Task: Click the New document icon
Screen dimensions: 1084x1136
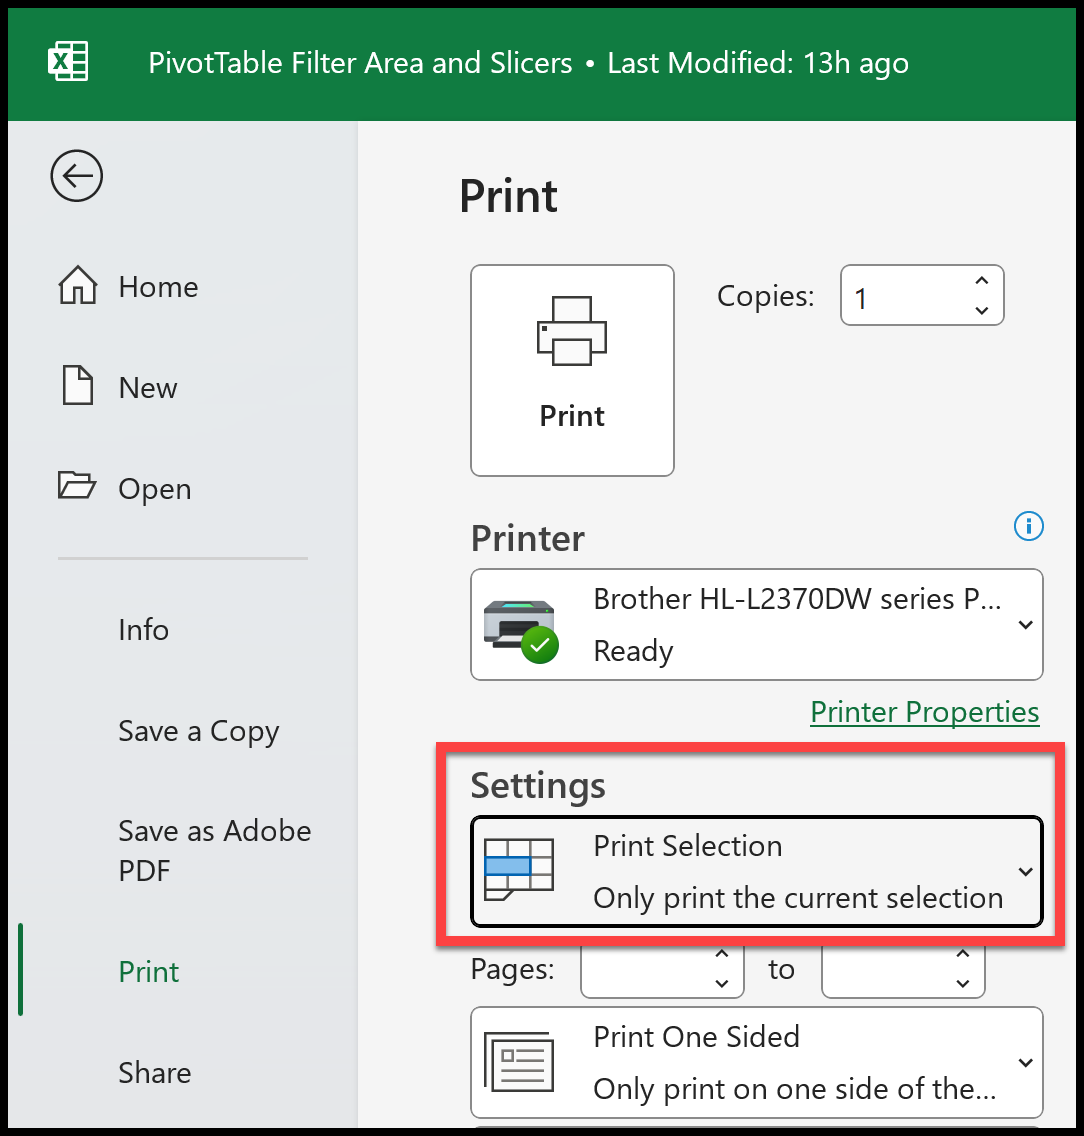Action: (x=76, y=387)
